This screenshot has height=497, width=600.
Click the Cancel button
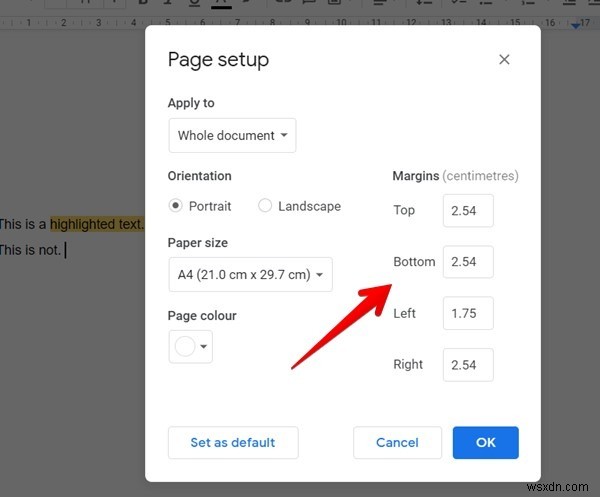[397, 443]
